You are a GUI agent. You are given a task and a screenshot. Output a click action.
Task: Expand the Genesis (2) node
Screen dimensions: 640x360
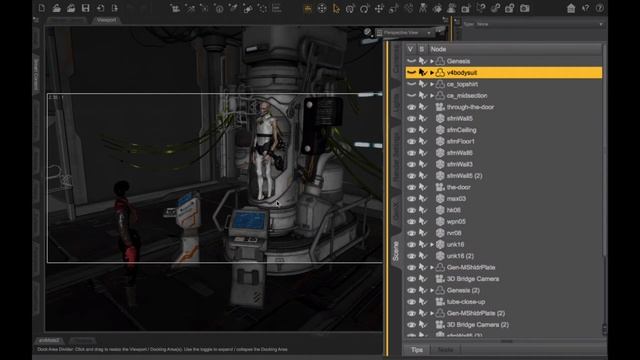click(x=432, y=290)
